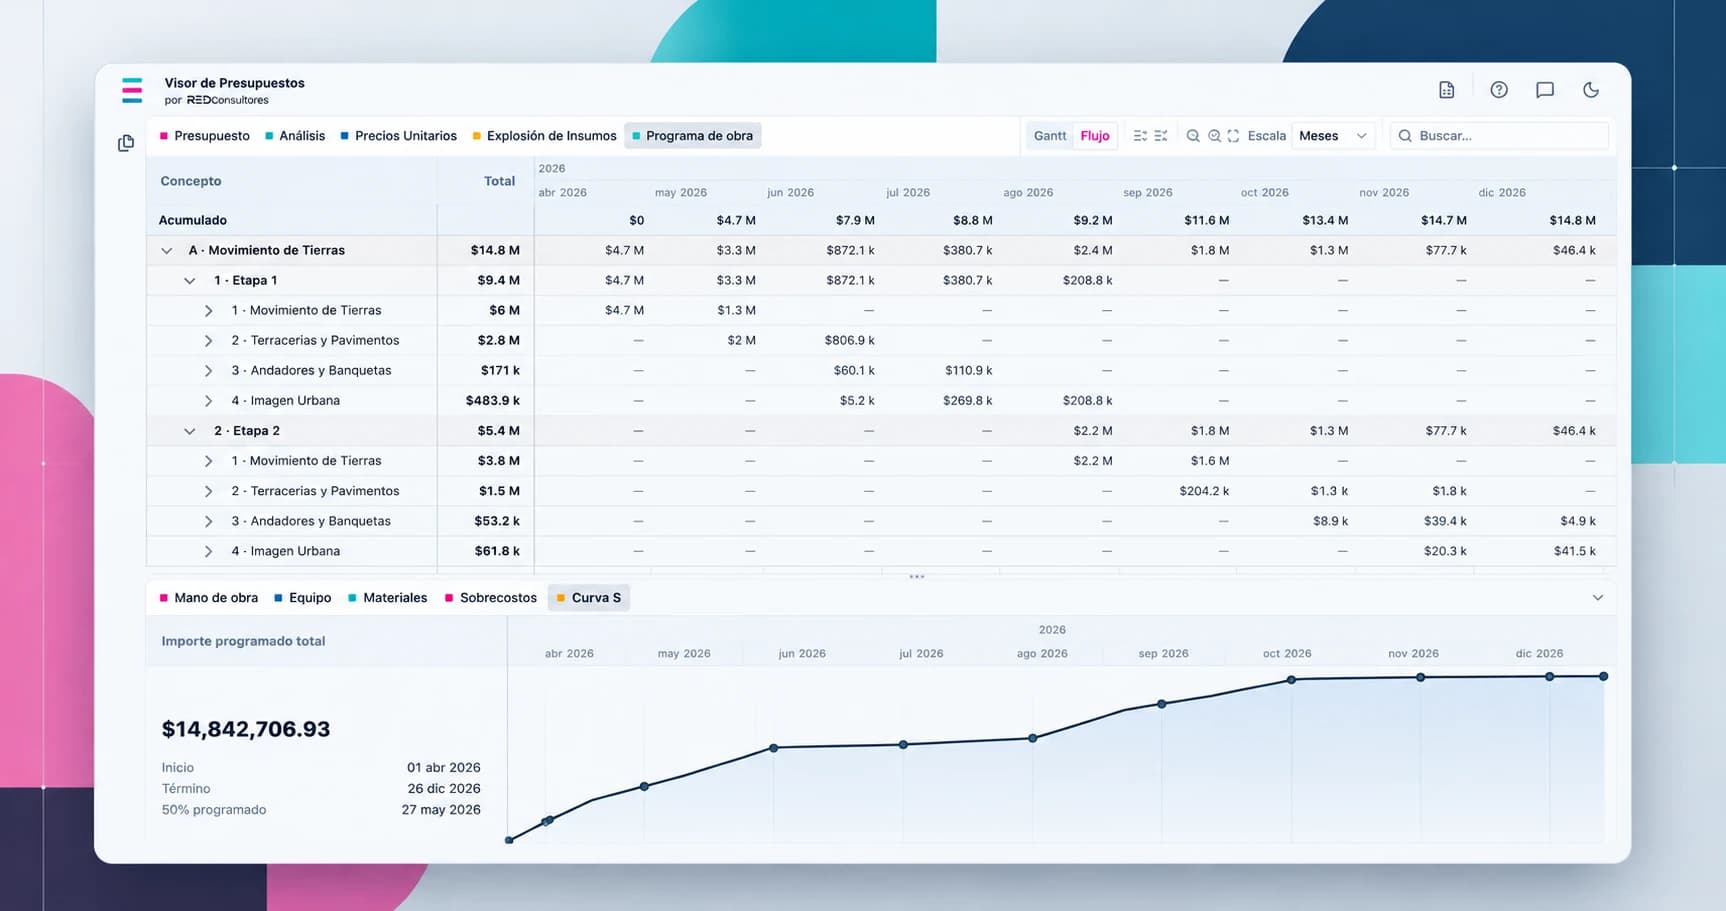1726x911 pixels.
Task: Expand 3 · Andadores y Banquetas under Etapa 1
Action: (208, 371)
